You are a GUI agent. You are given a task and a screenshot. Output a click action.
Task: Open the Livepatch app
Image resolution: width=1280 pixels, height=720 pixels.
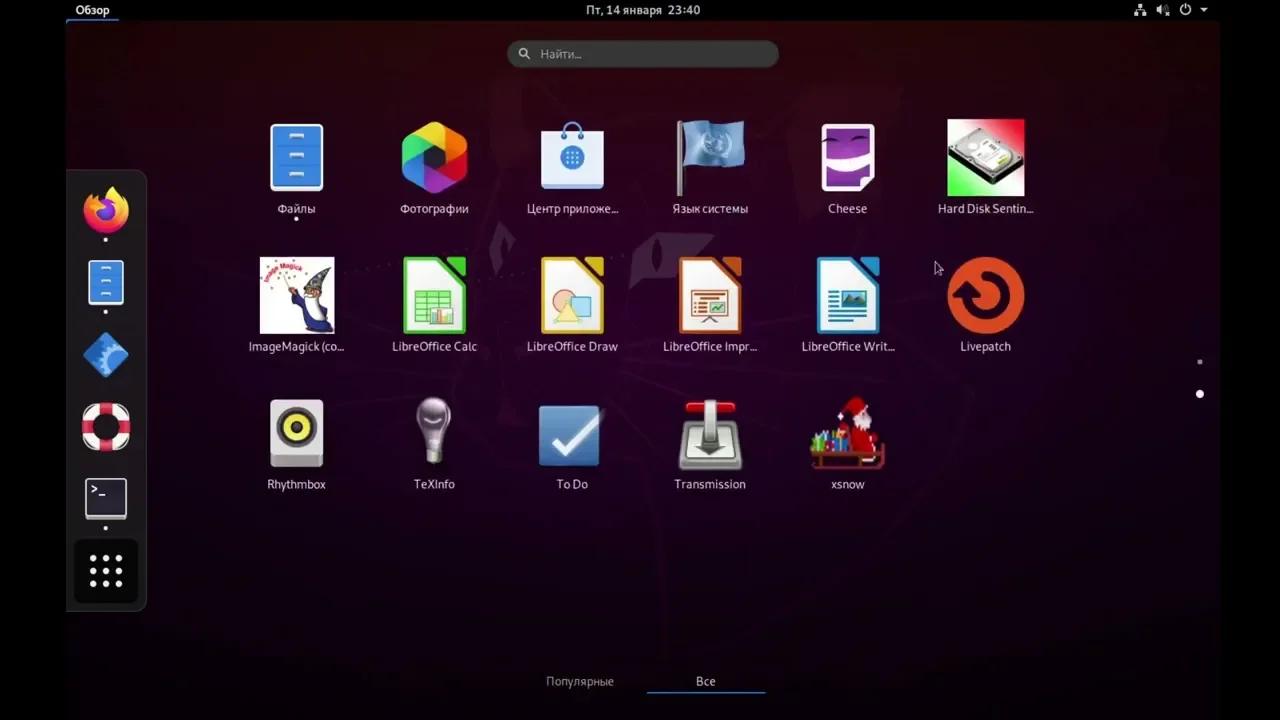pos(985,295)
